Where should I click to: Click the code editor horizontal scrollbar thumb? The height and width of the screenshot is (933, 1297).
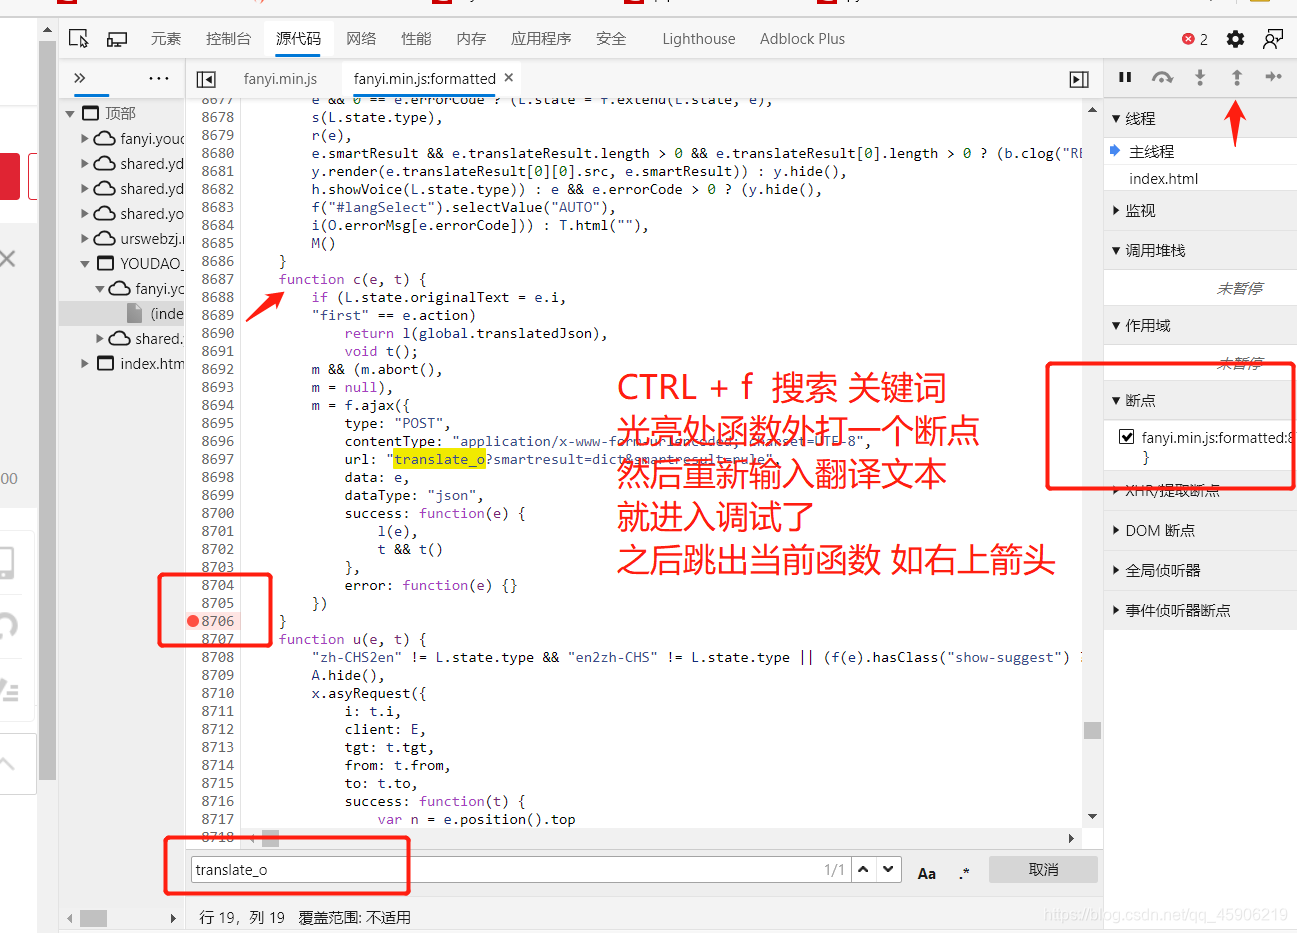pyautogui.click(x=270, y=838)
